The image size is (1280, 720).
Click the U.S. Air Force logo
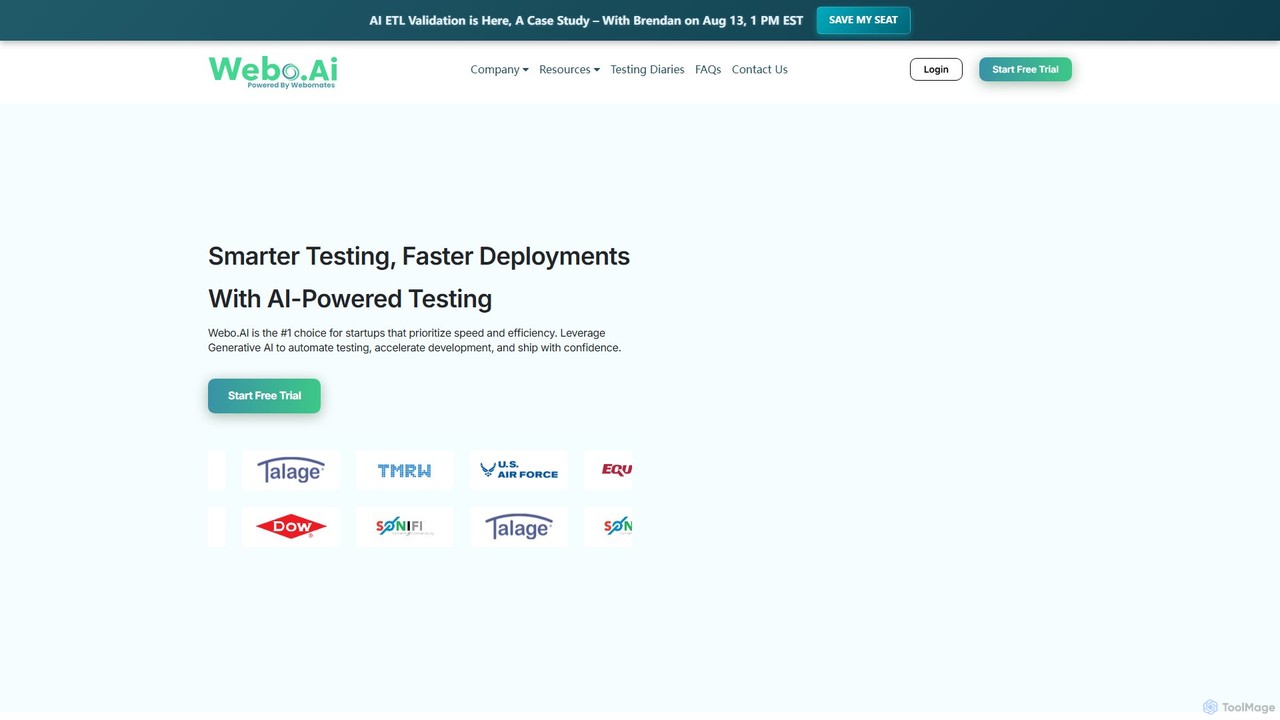[x=519, y=470]
